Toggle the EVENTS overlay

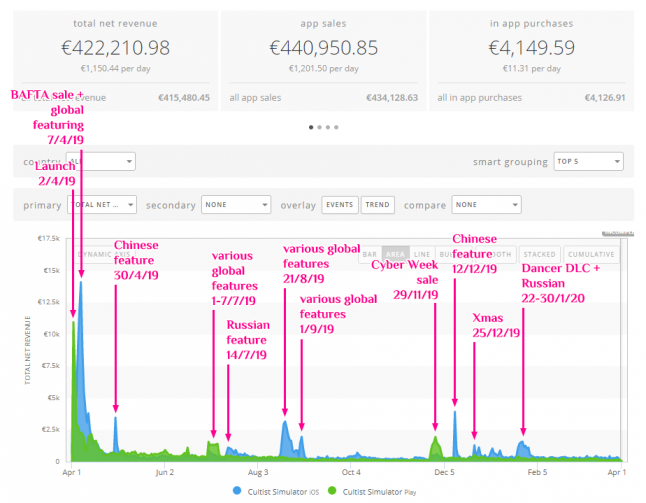pos(339,205)
